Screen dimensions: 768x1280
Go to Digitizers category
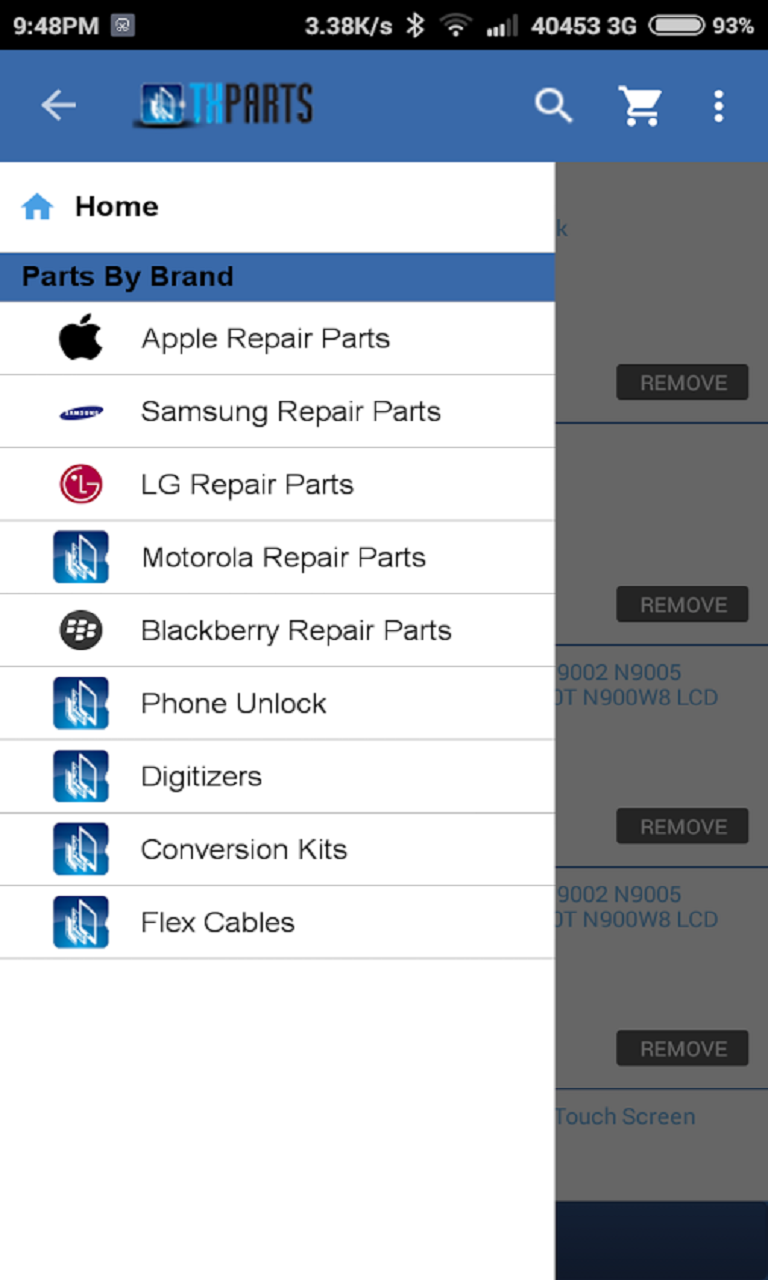201,777
